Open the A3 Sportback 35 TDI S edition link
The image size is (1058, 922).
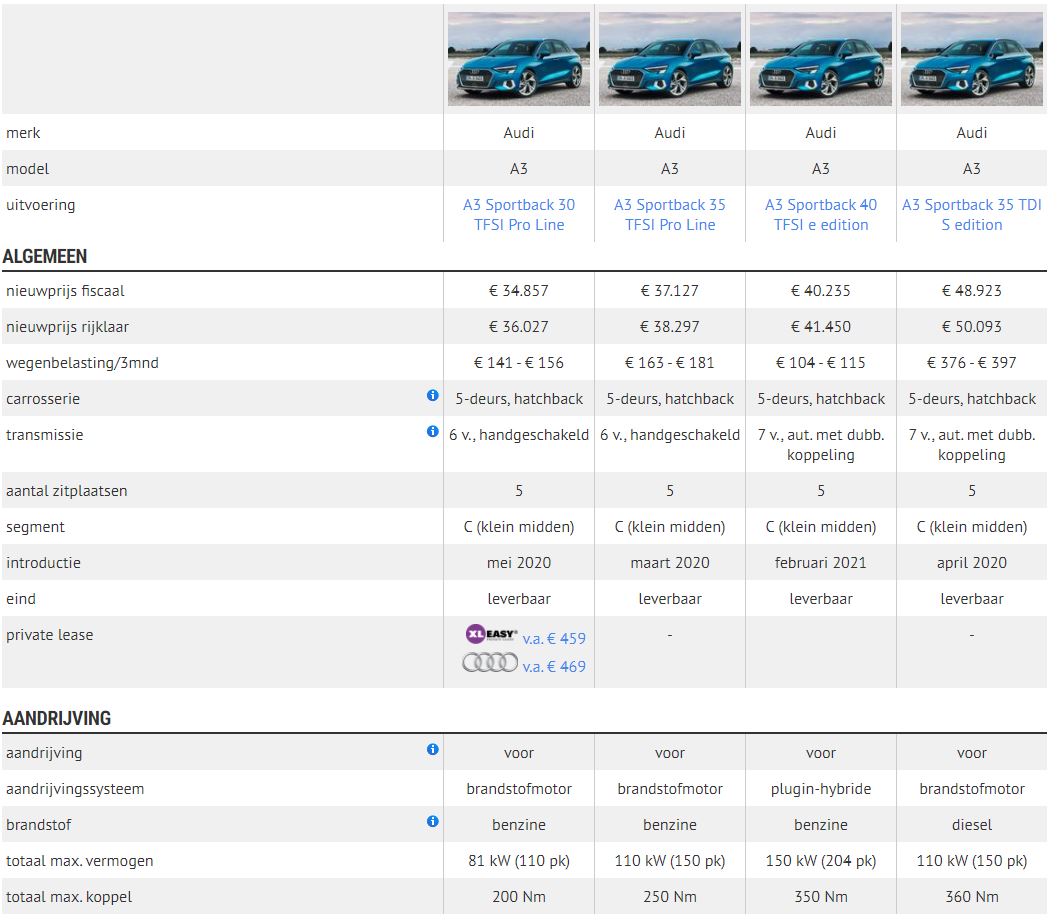pyautogui.click(x=972, y=215)
